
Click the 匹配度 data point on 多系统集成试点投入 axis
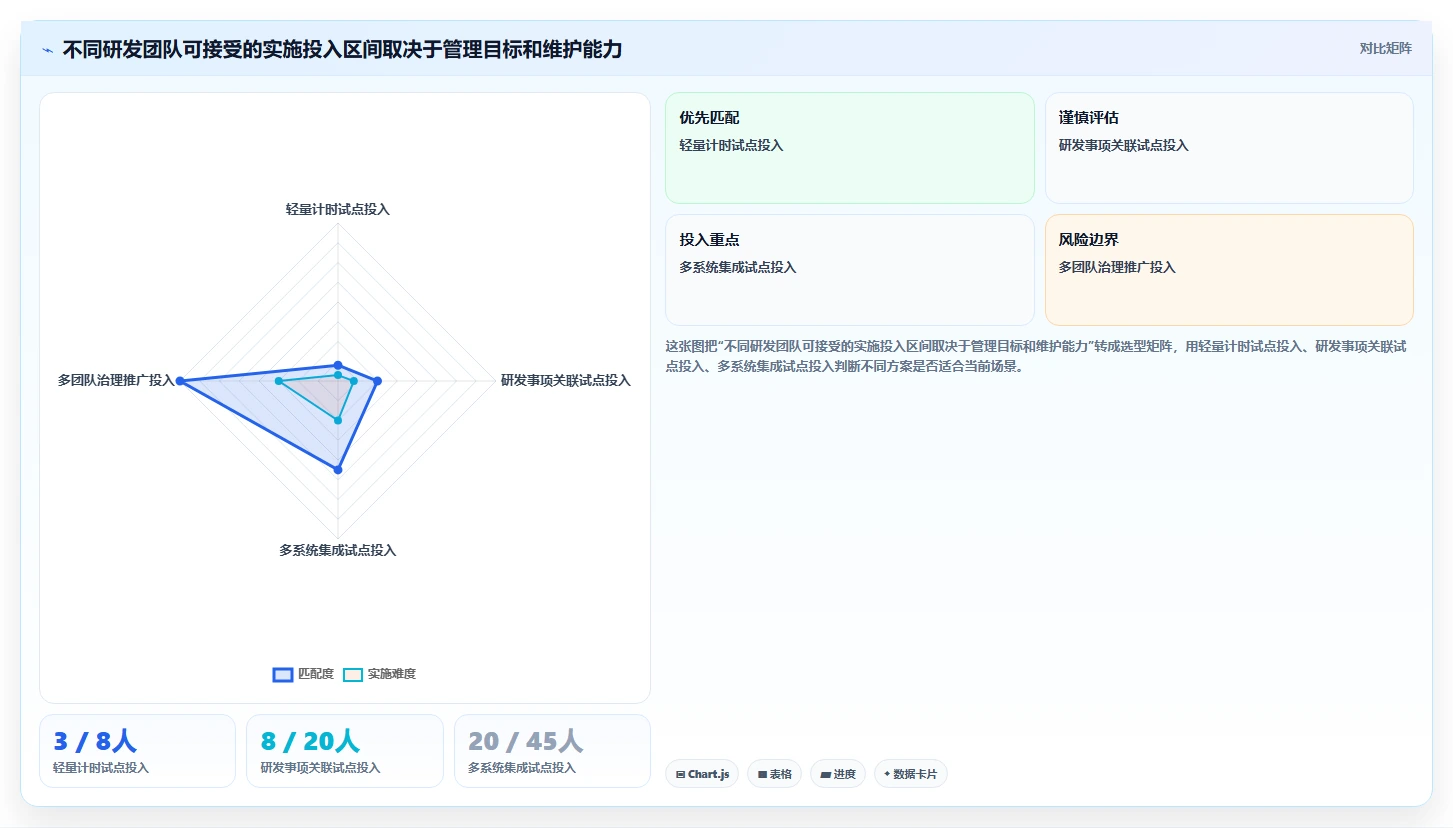(x=338, y=469)
